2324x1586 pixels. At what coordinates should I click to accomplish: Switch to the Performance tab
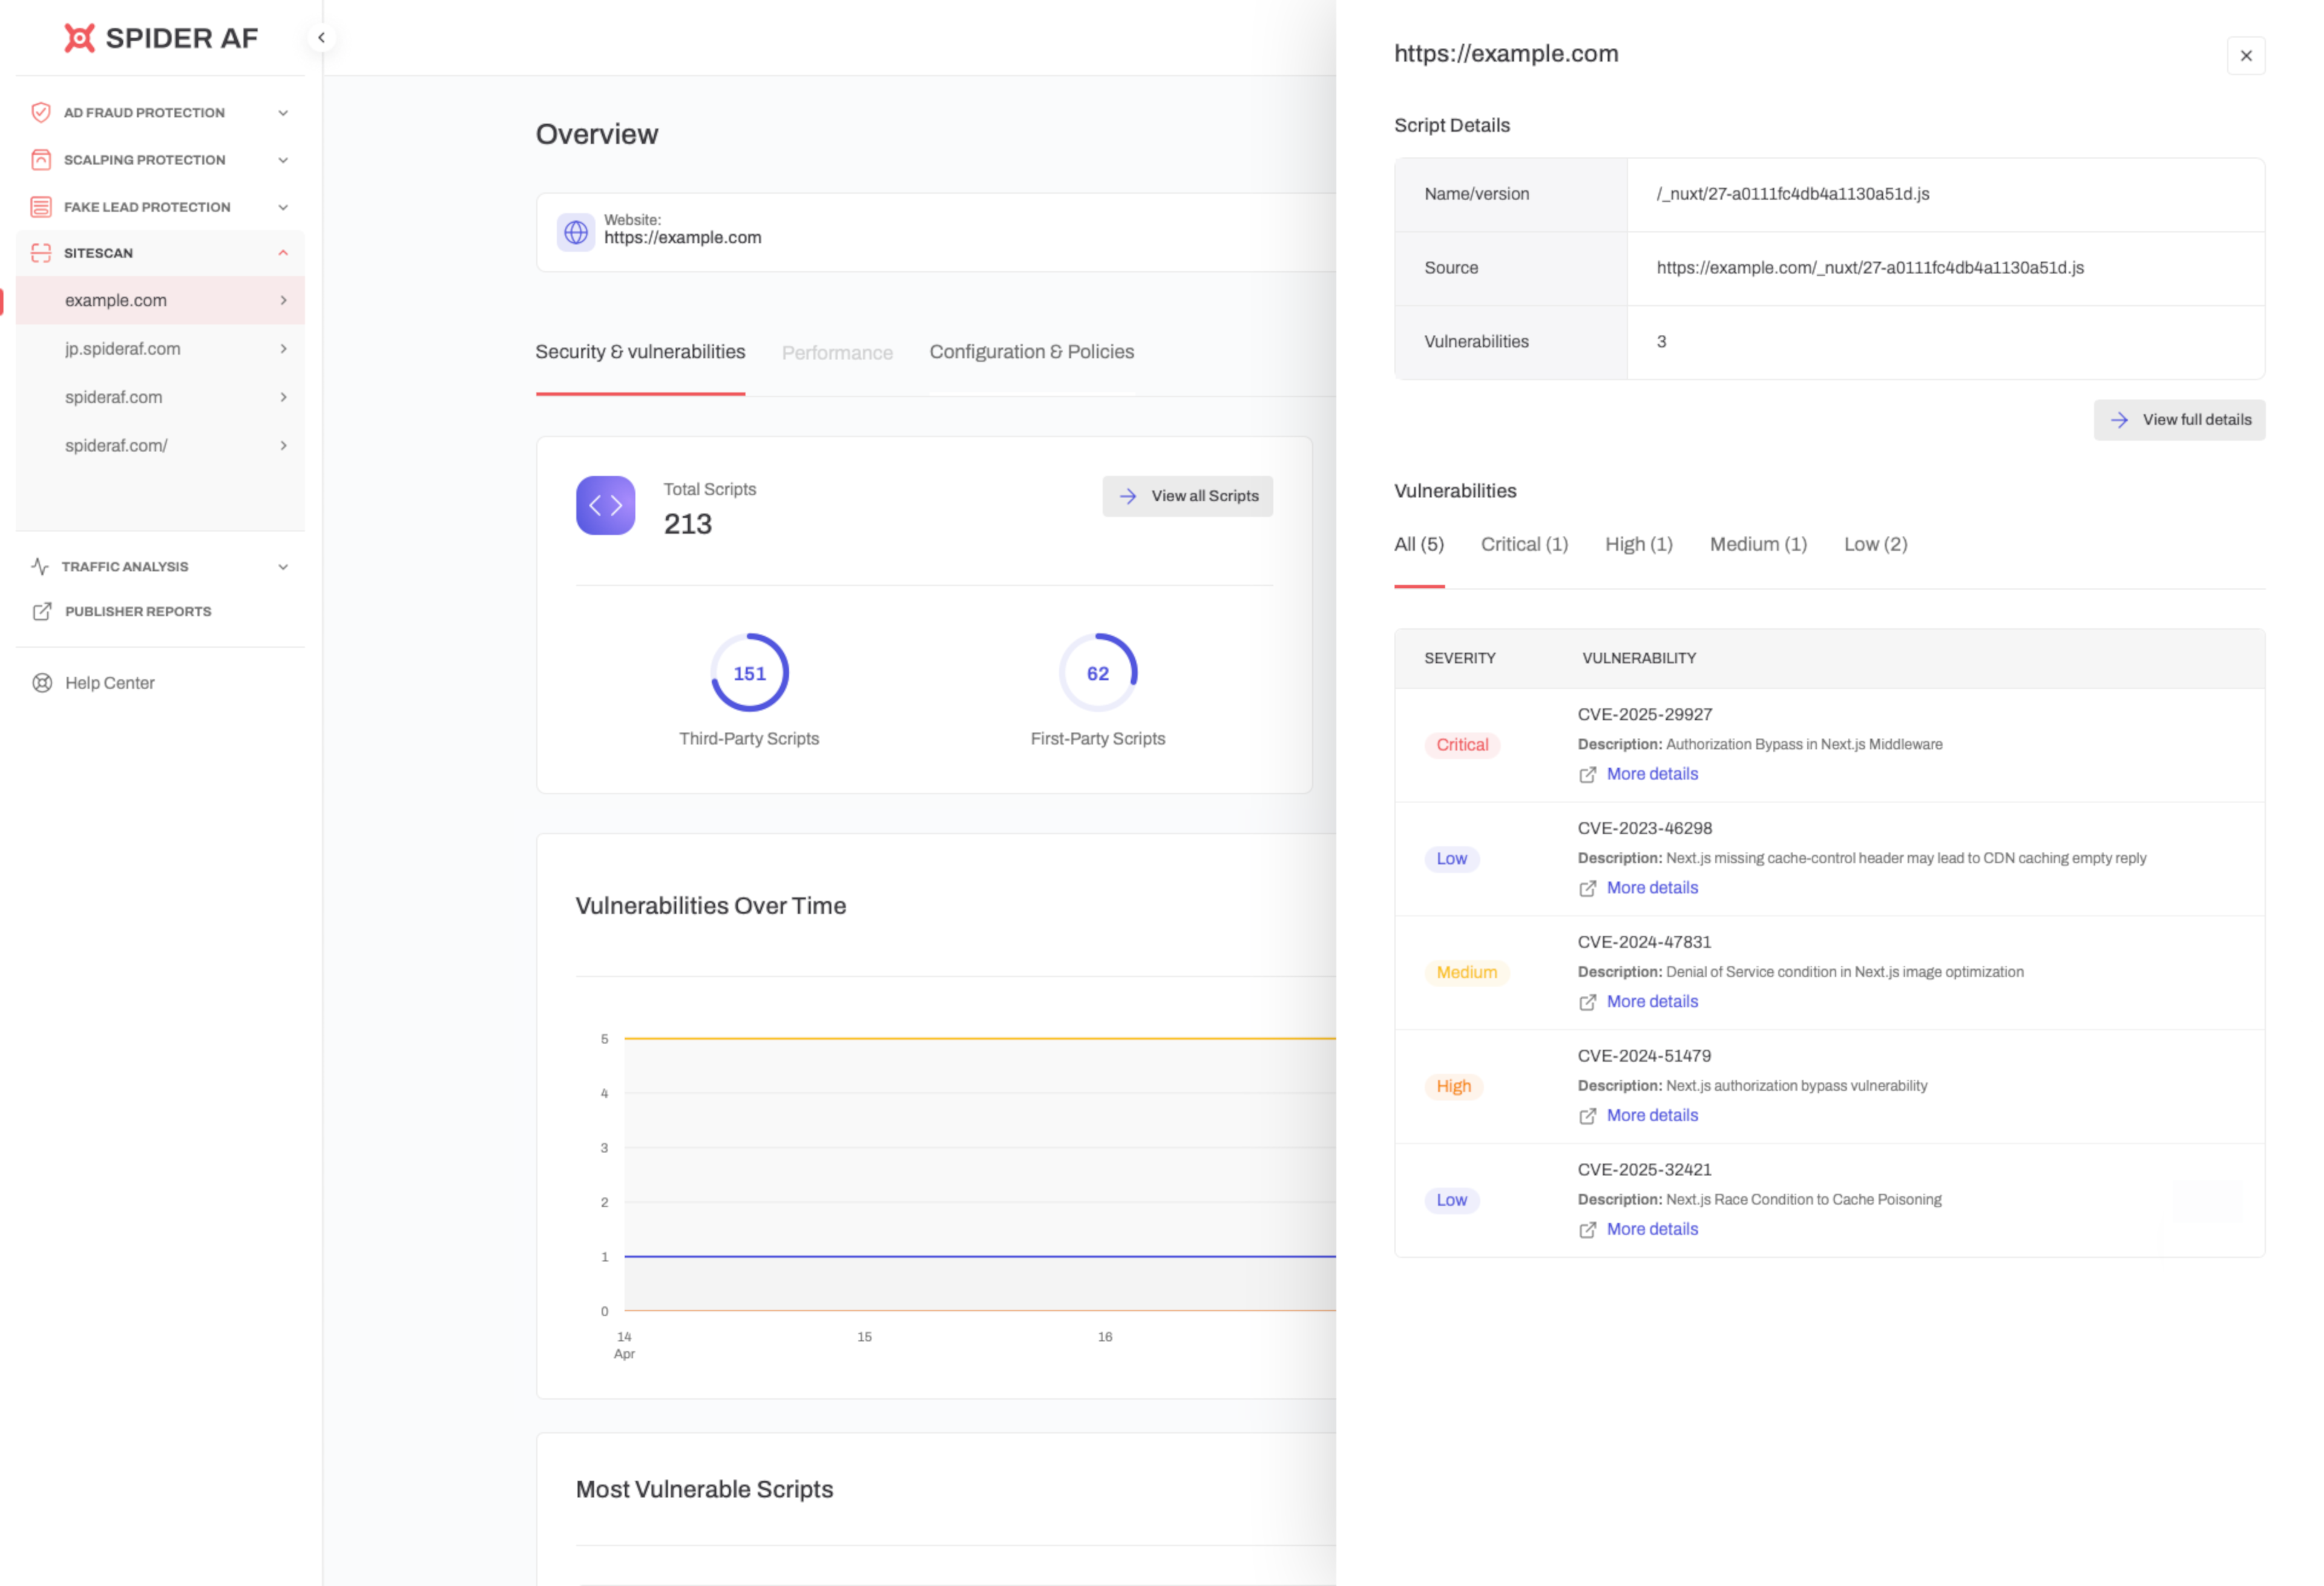pyautogui.click(x=837, y=353)
